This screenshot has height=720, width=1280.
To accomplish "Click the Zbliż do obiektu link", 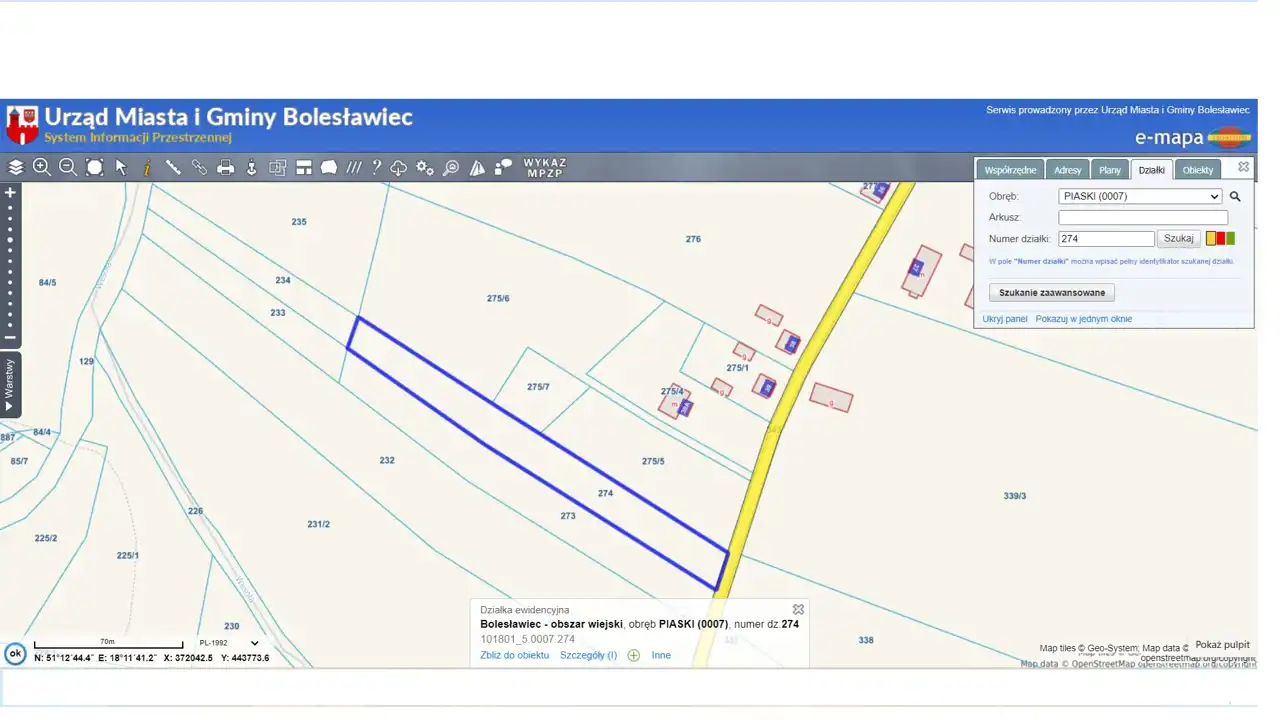I will pos(514,655).
